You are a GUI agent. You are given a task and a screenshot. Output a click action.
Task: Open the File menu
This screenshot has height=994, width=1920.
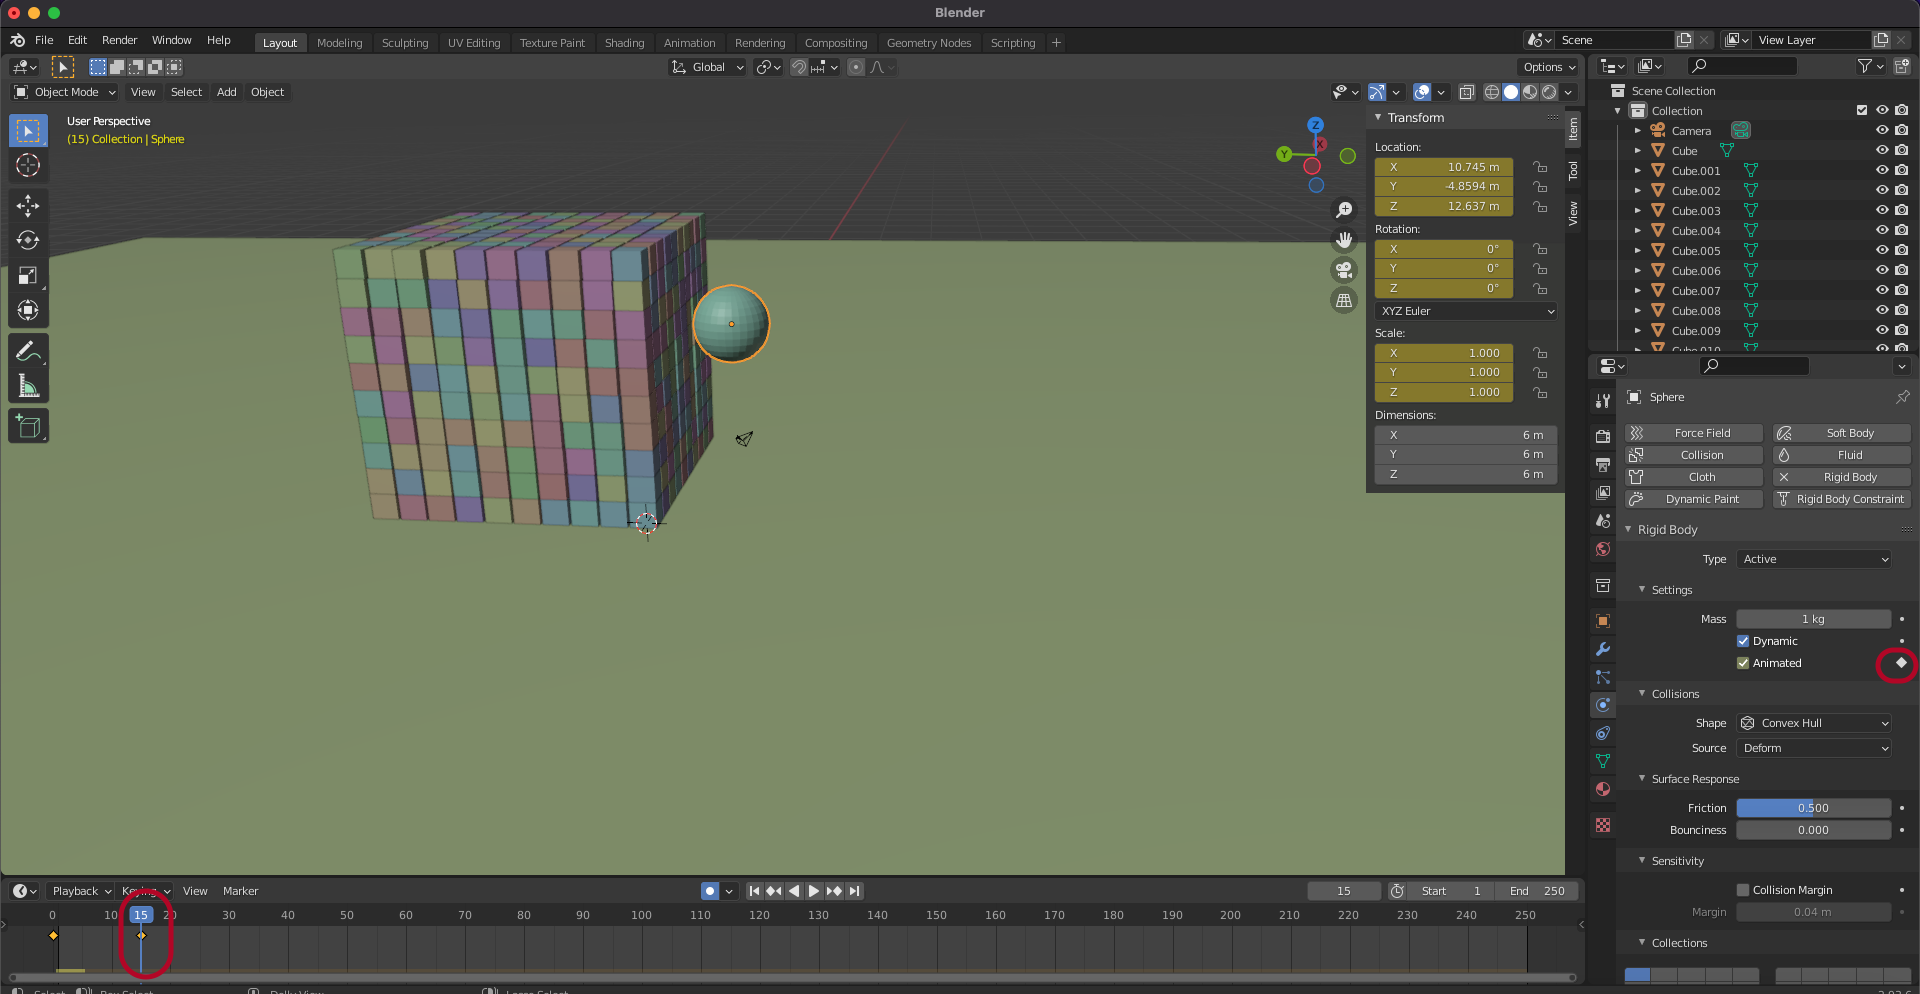pyautogui.click(x=44, y=40)
